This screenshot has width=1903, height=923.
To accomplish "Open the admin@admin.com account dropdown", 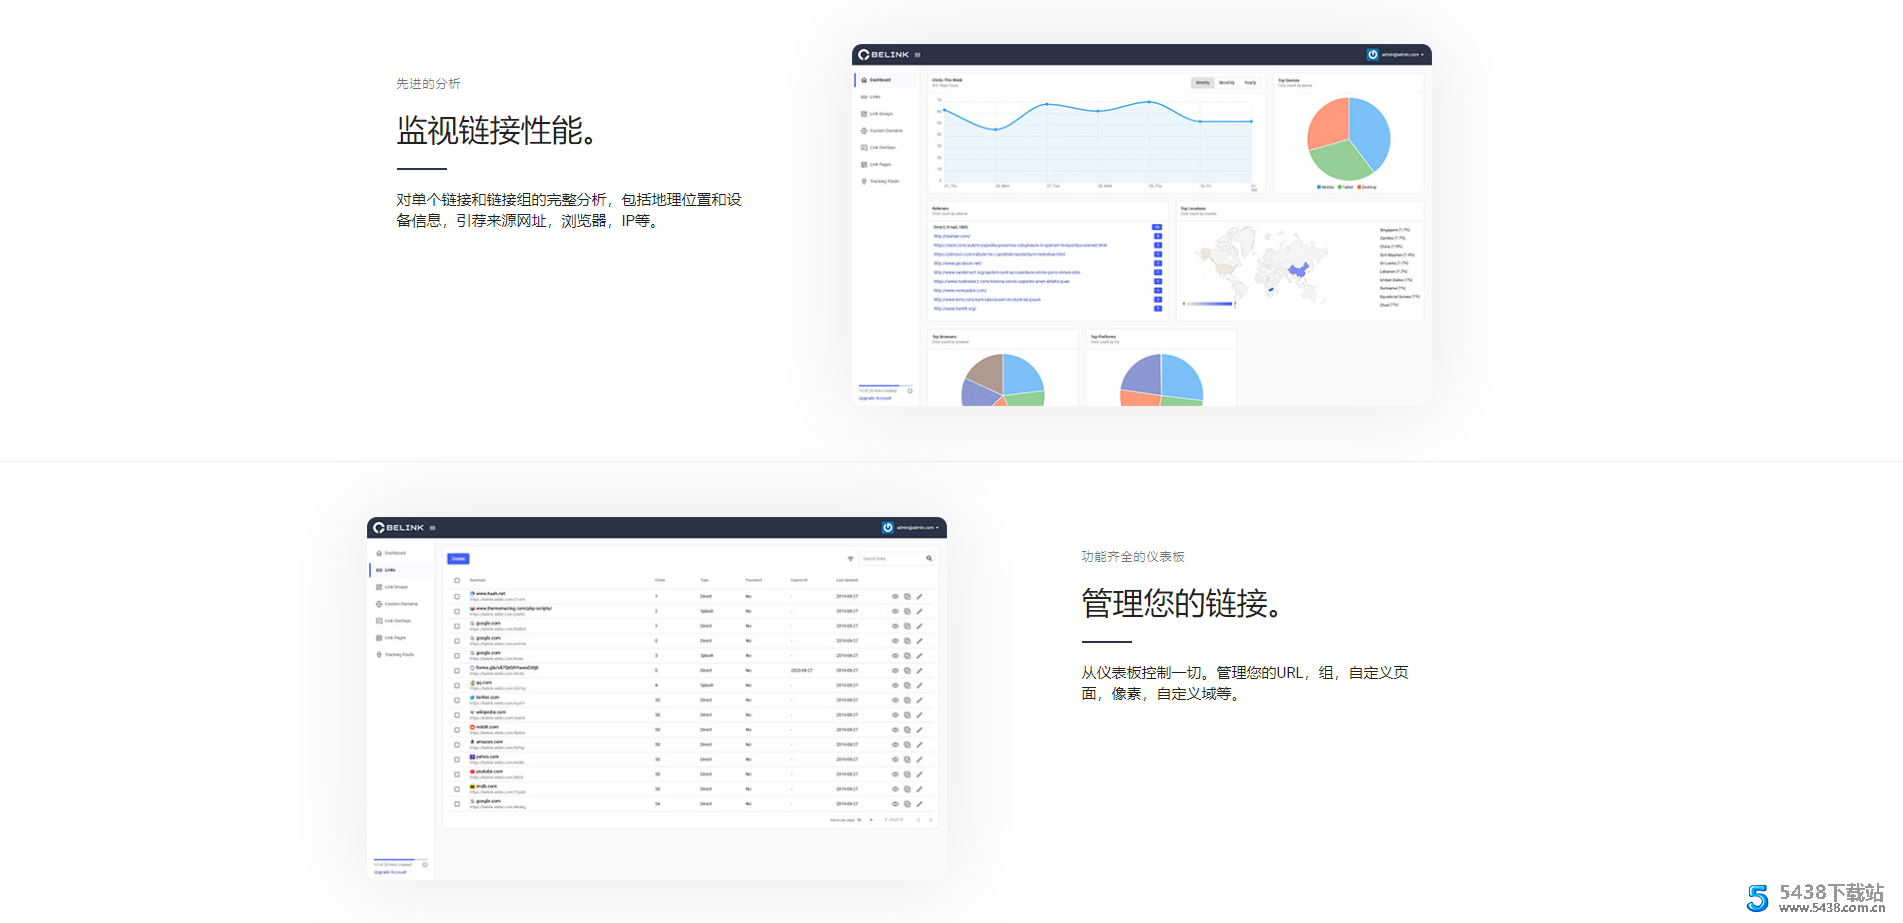I will 913,527.
